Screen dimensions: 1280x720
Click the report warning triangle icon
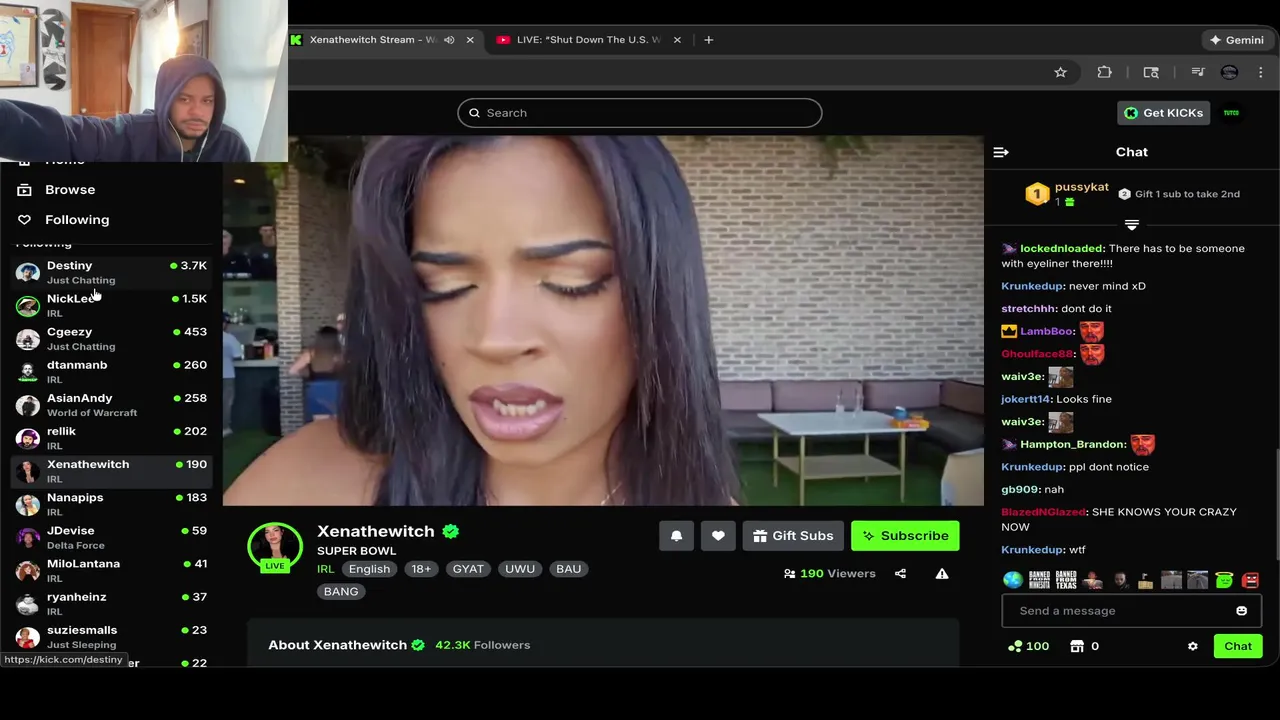coord(942,574)
